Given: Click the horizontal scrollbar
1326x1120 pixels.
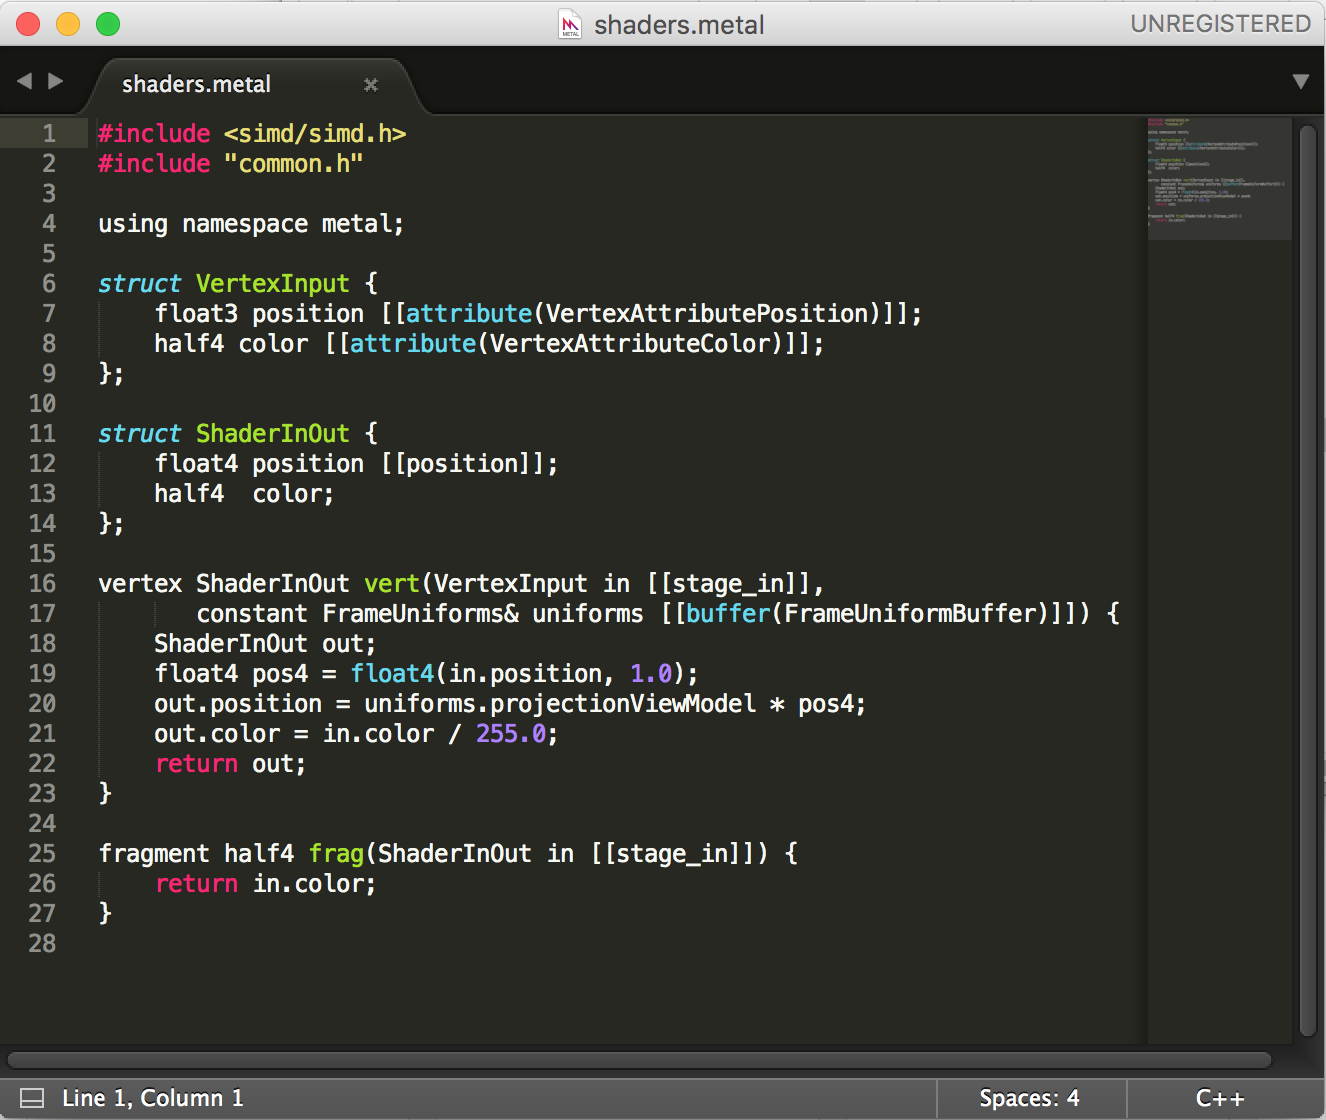Looking at the screenshot, I should coord(640,1060).
